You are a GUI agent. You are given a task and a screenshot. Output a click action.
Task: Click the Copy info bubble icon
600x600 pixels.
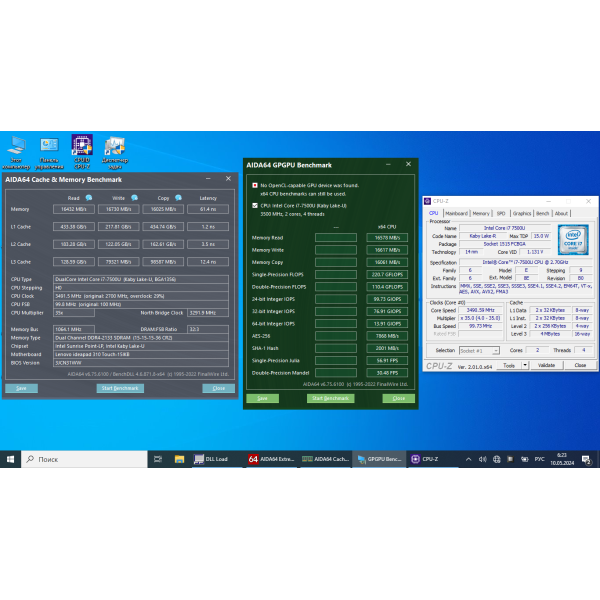click(x=178, y=198)
